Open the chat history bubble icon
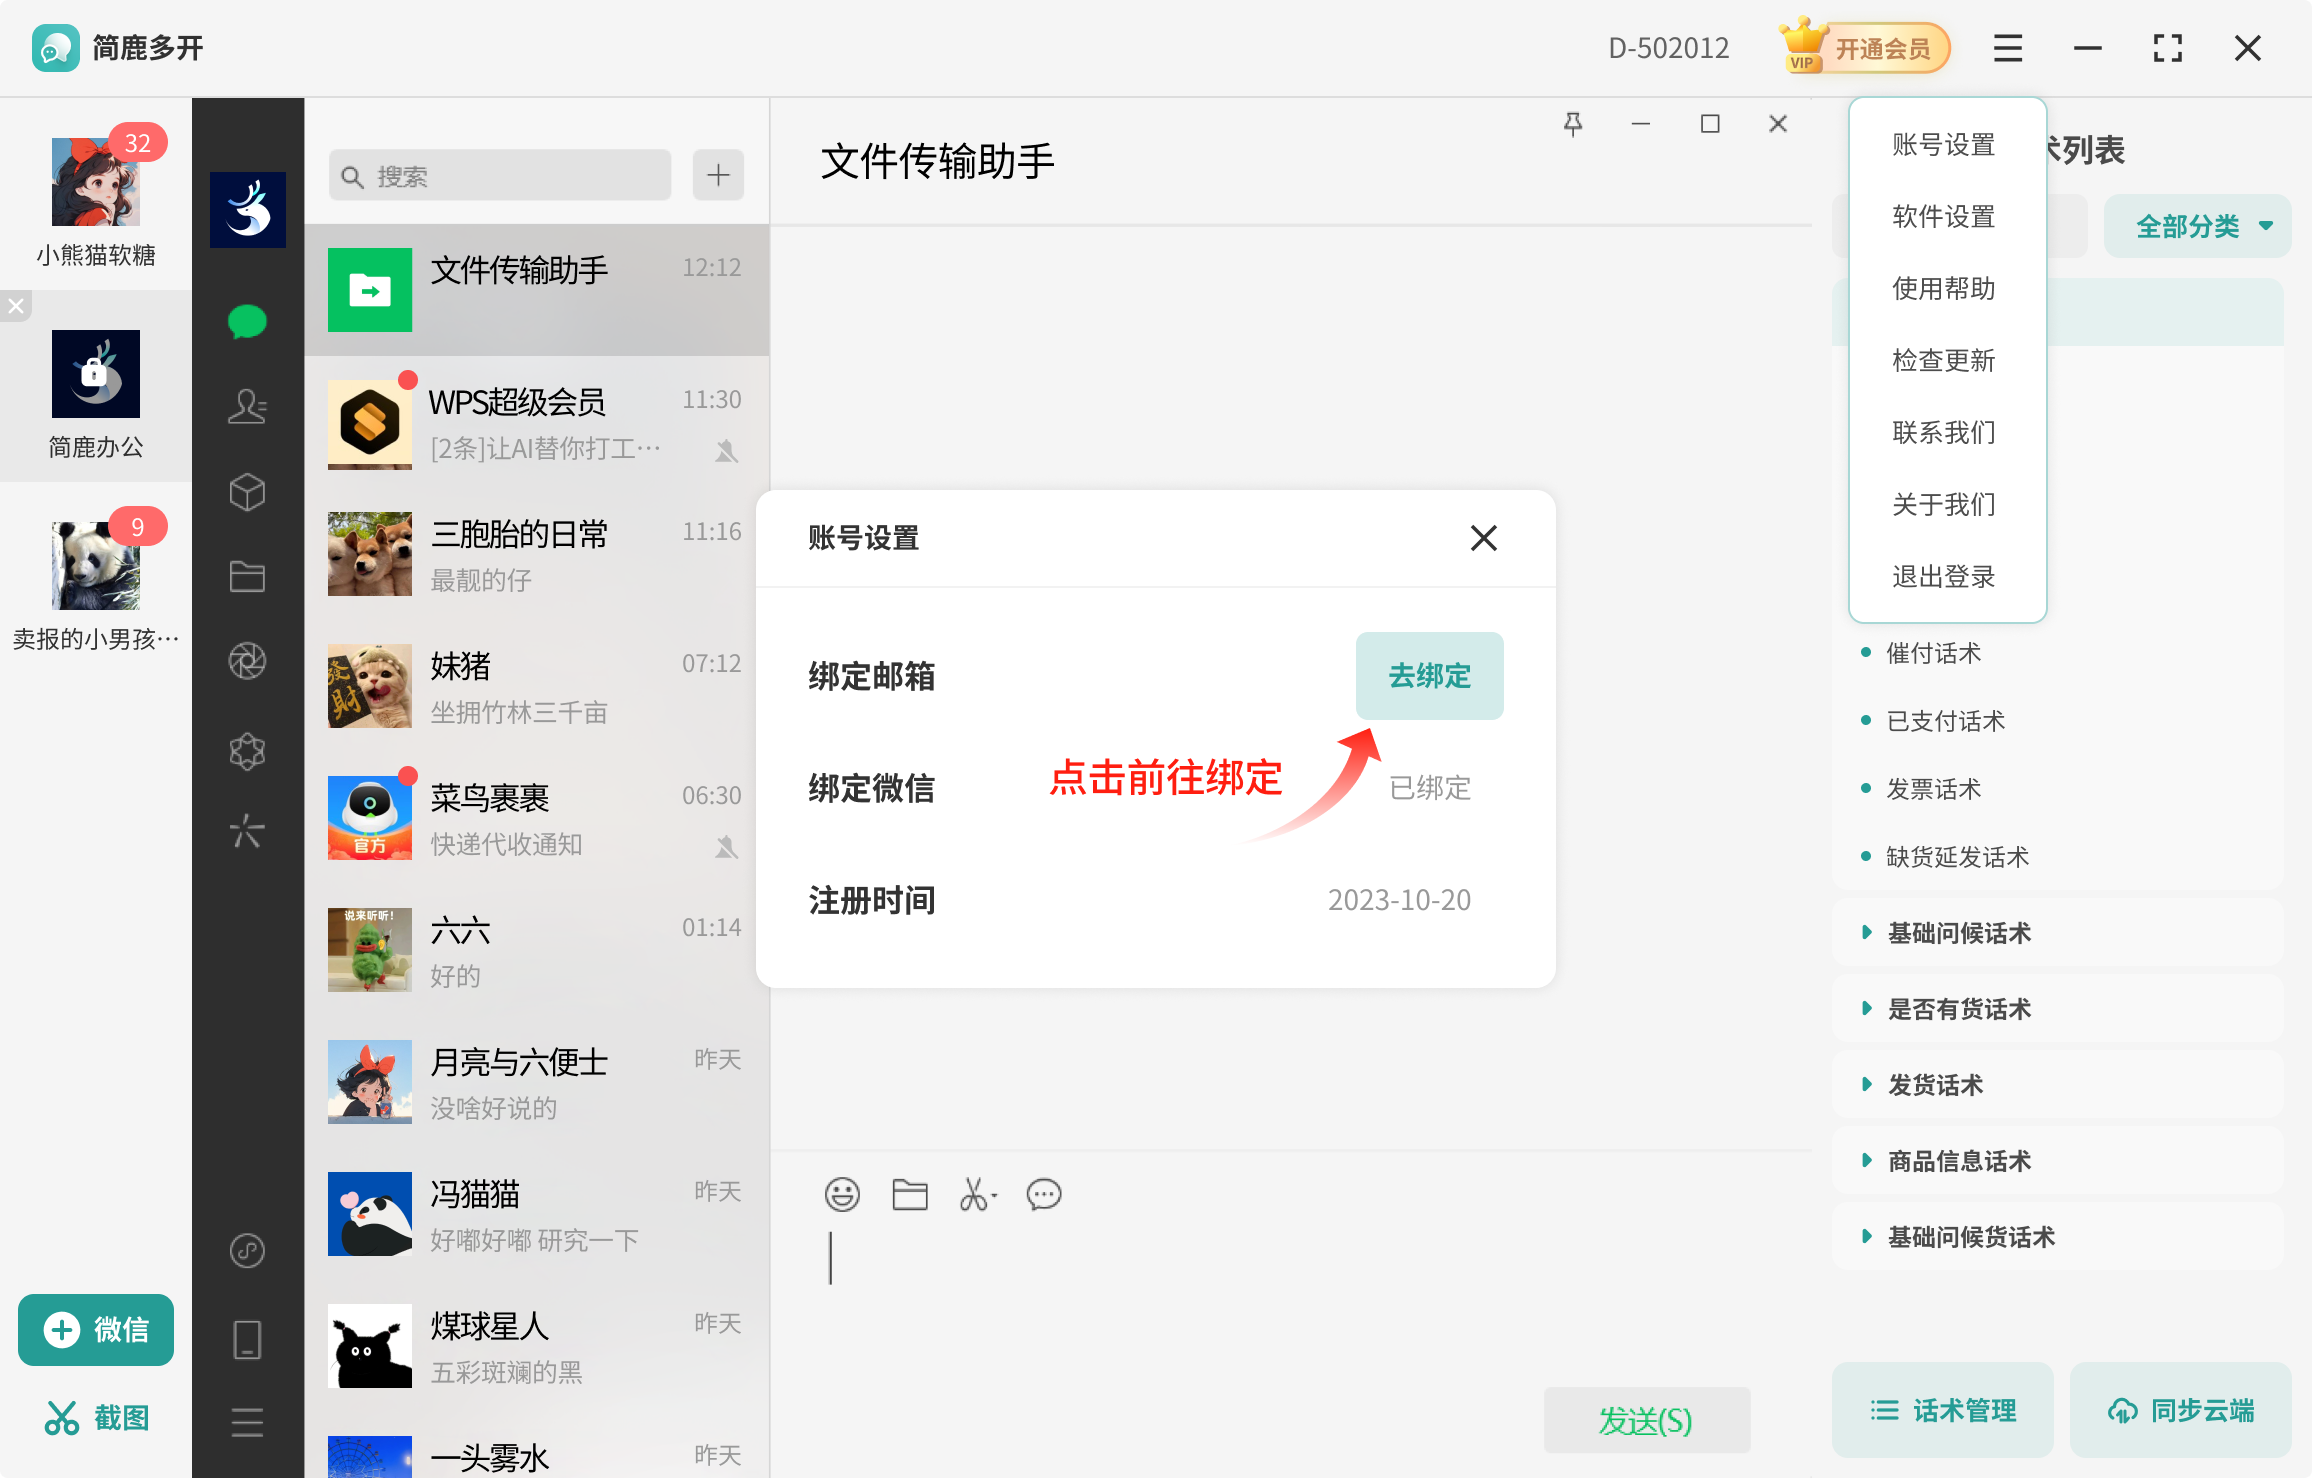Viewport: 2312px width, 1478px height. pyautogui.click(x=1043, y=1194)
